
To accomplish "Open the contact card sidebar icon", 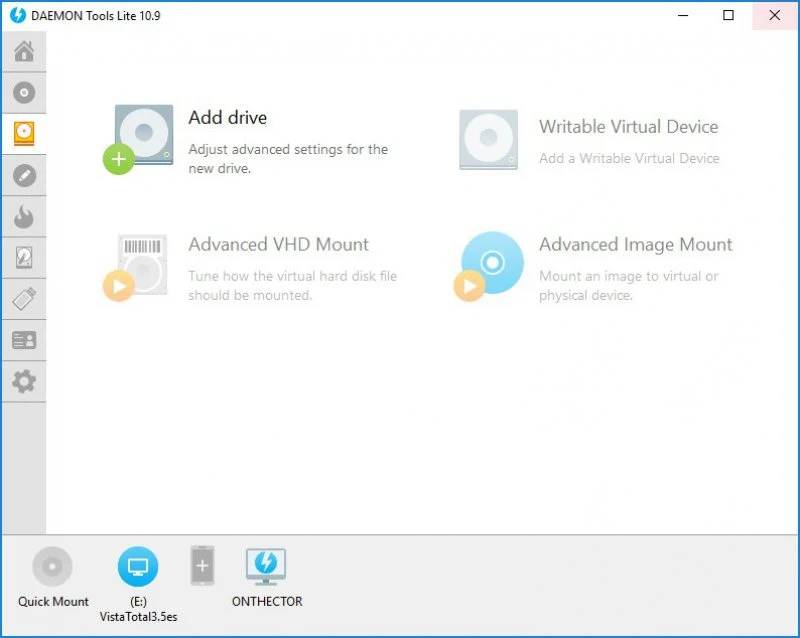I will (23, 340).
